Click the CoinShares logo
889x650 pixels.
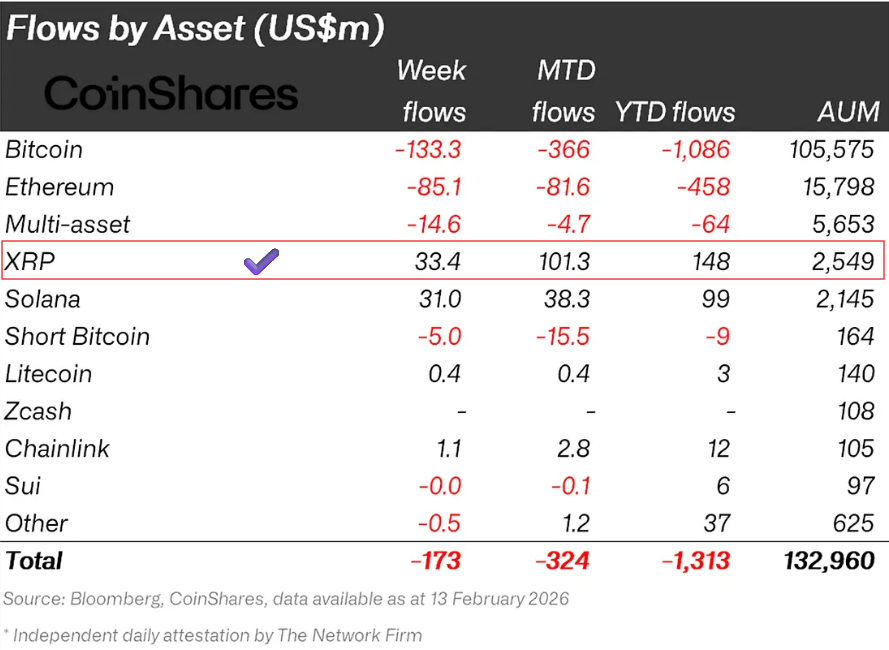(171, 94)
